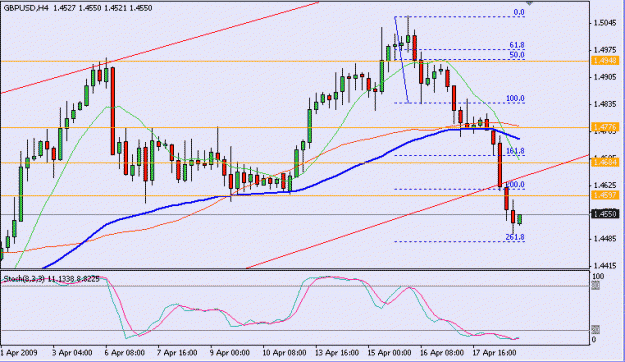Click the stochastic lower level 20 tag
The image size is (625, 362).
click(x=596, y=330)
